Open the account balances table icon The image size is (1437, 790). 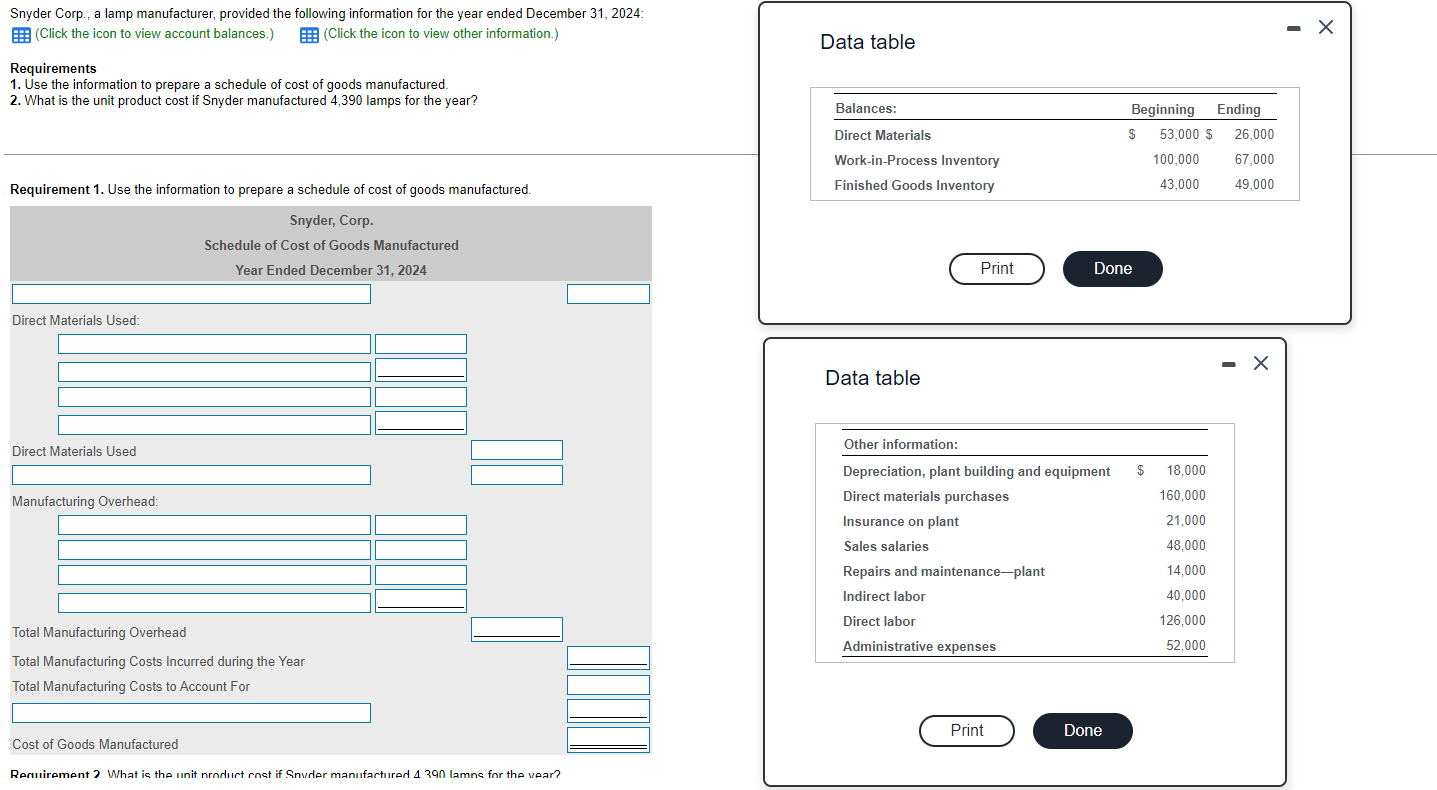(x=20, y=35)
